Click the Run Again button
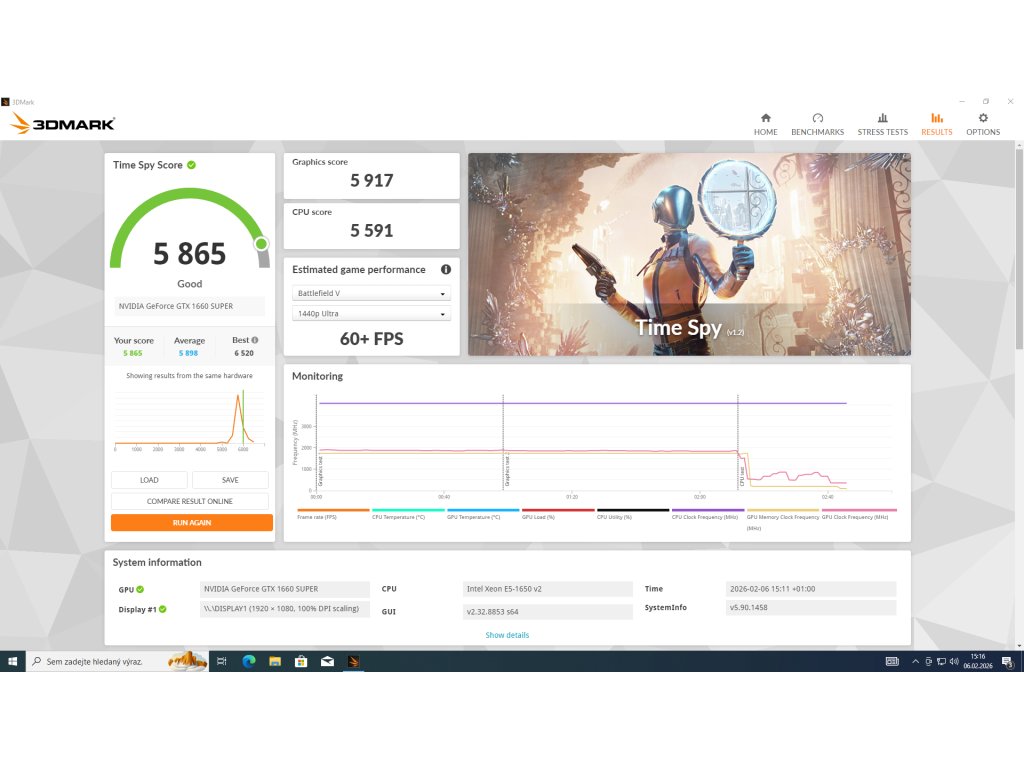 (191, 523)
